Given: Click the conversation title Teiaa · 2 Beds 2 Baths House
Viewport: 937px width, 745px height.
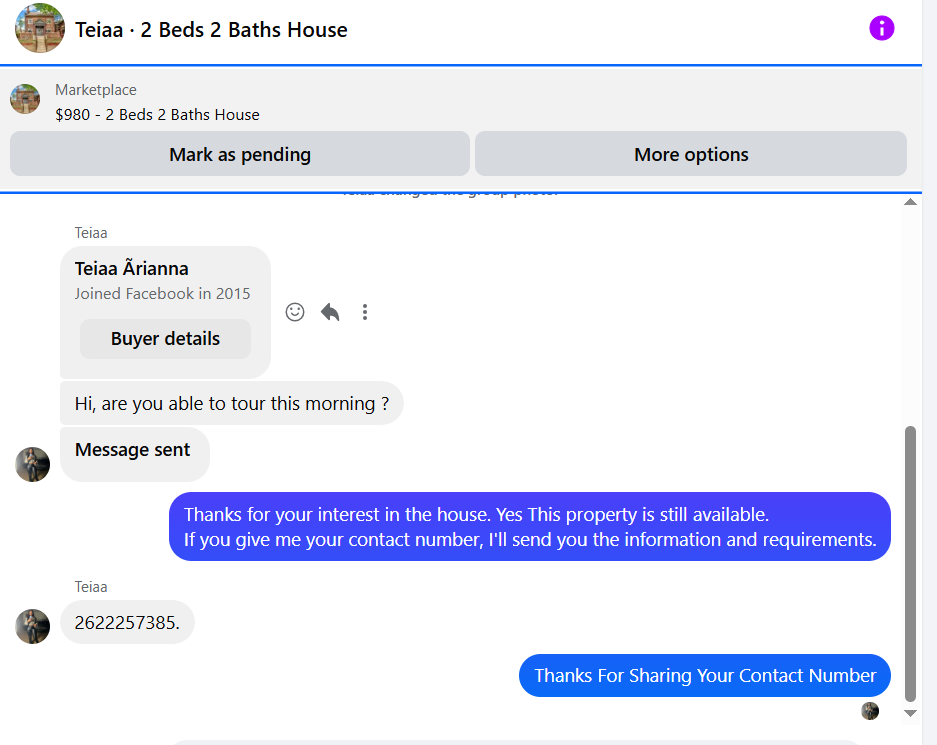Looking at the screenshot, I should click(x=211, y=29).
